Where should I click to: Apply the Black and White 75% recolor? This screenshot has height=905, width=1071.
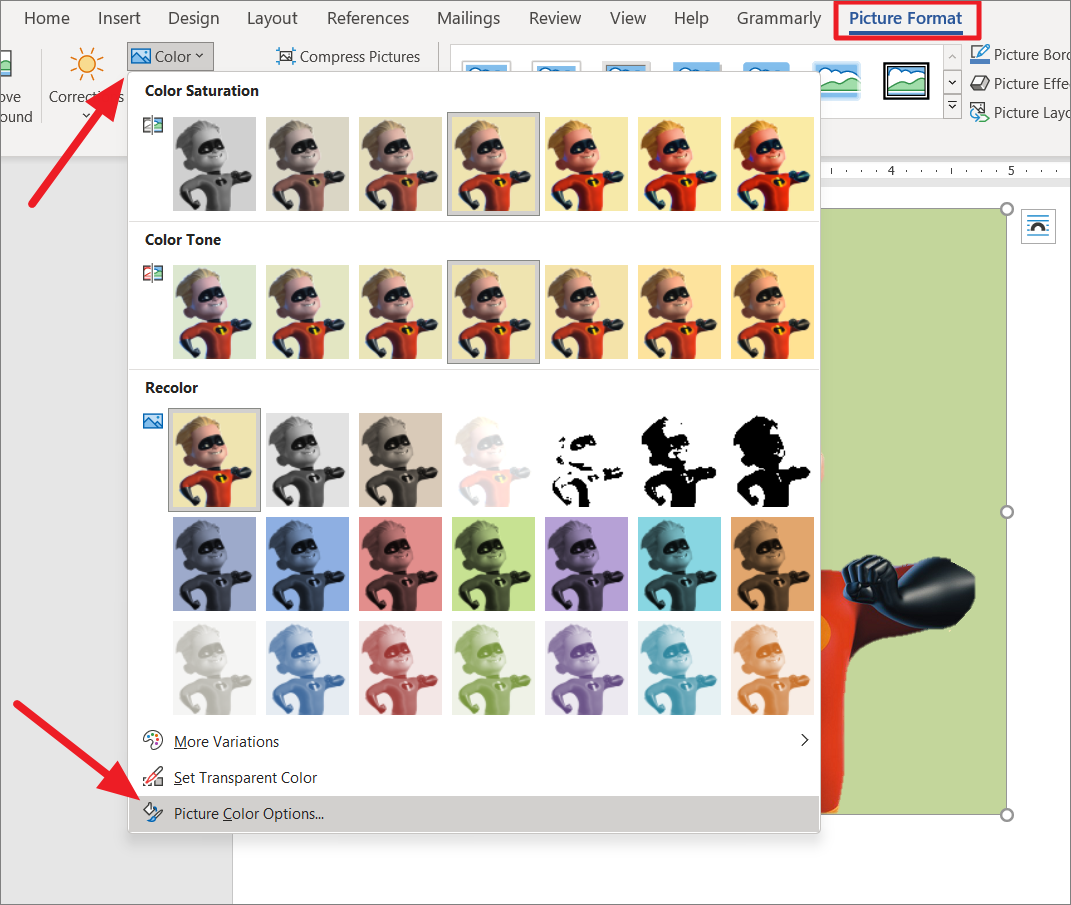pos(773,460)
